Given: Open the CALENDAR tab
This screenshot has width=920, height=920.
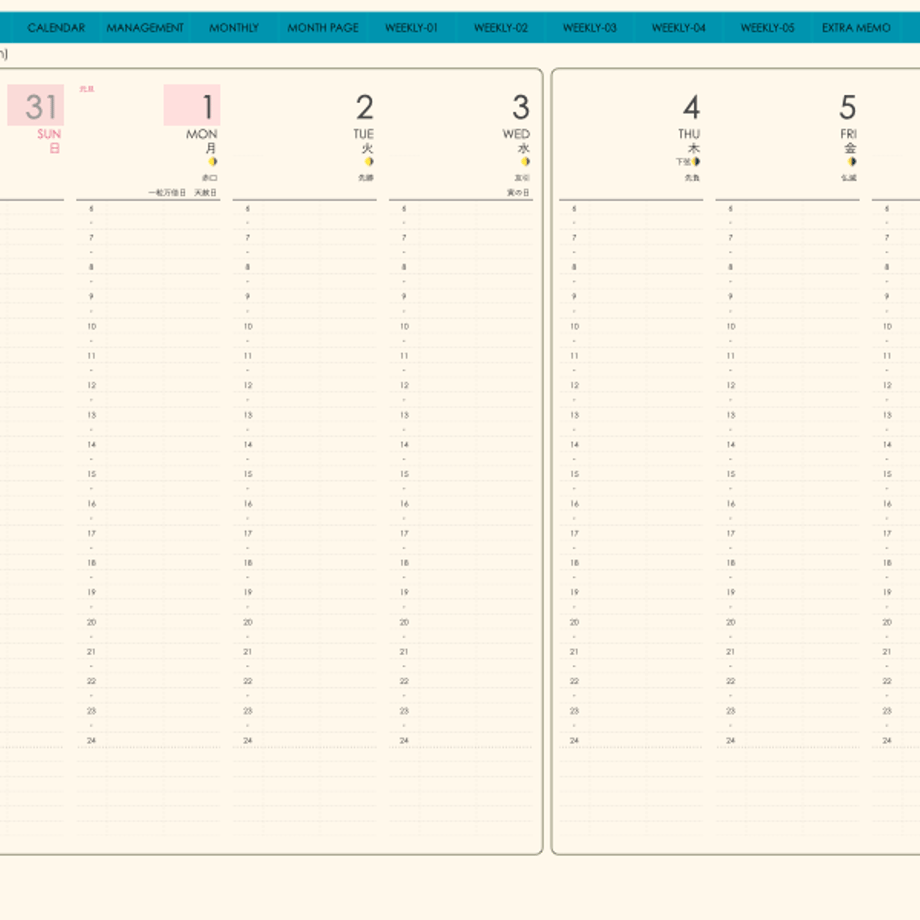Looking at the screenshot, I should pos(56,28).
